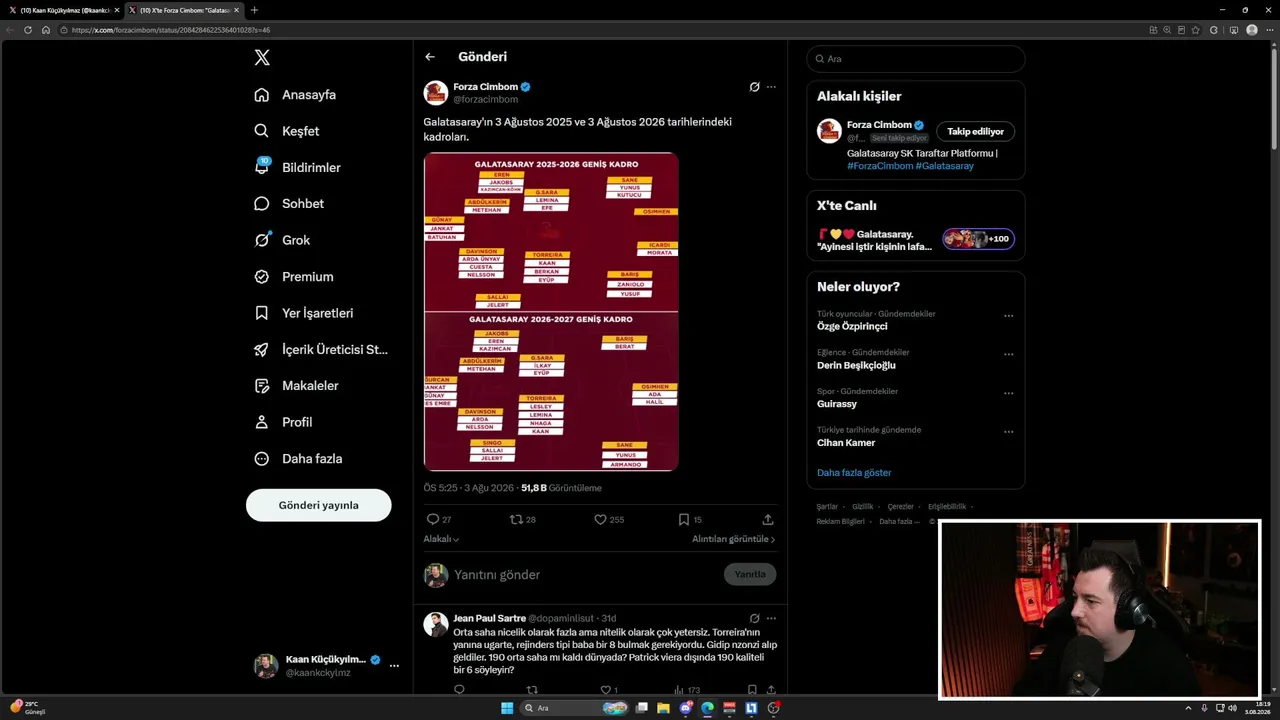Add this page to favorites star
Viewport: 1280px width, 720px height.
[x=1196, y=30]
